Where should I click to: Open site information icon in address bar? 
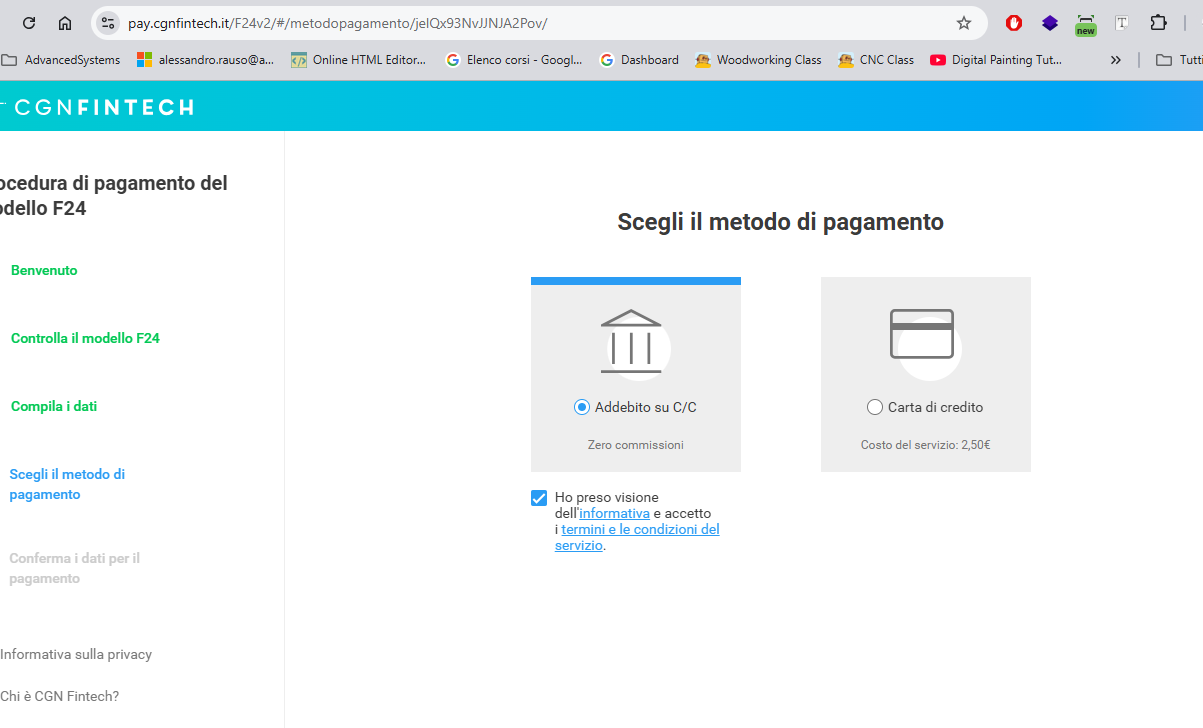108,23
